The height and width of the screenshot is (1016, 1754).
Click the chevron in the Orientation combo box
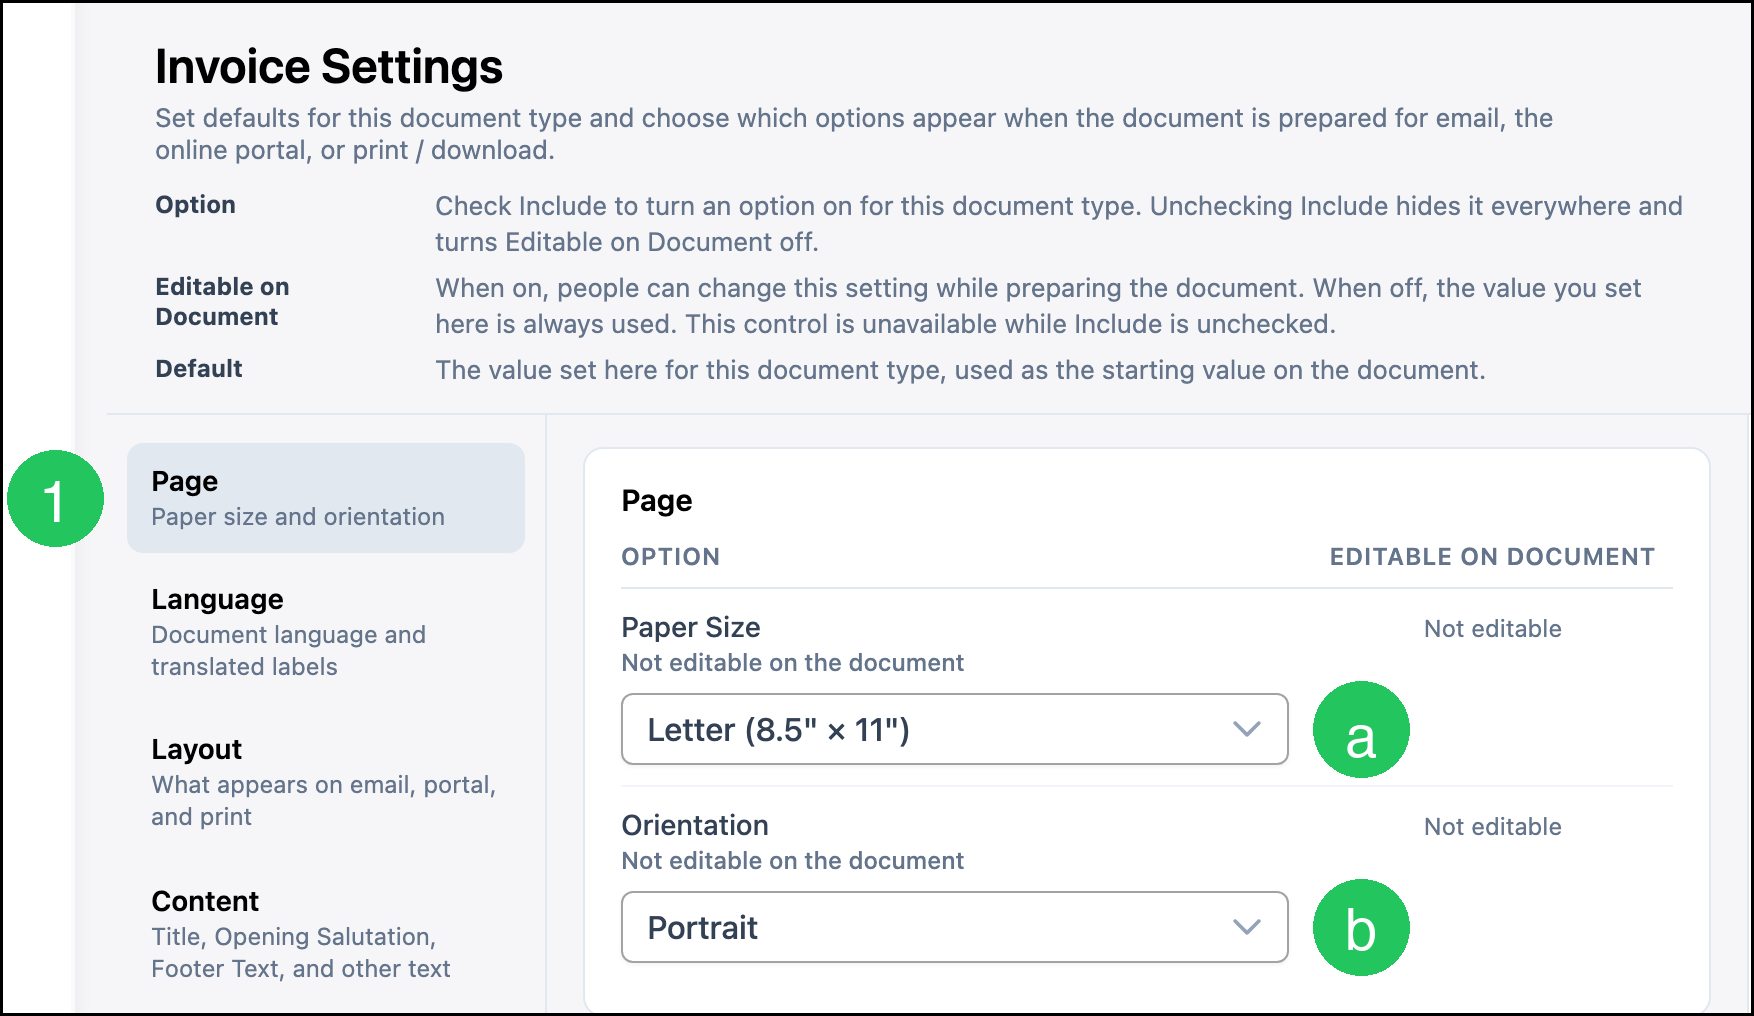tap(1247, 927)
